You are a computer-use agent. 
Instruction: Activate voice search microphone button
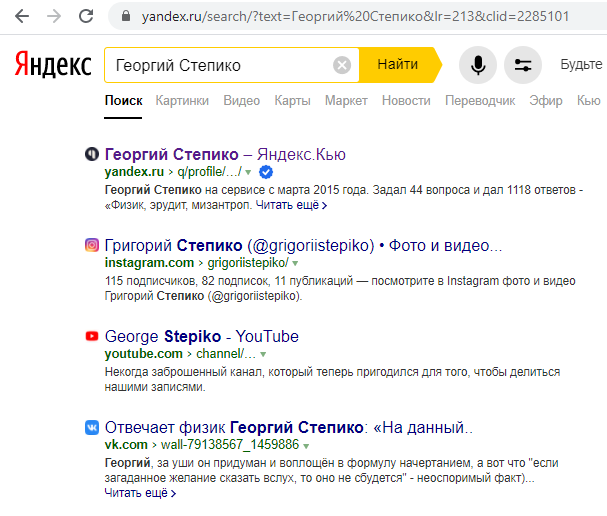coord(478,65)
